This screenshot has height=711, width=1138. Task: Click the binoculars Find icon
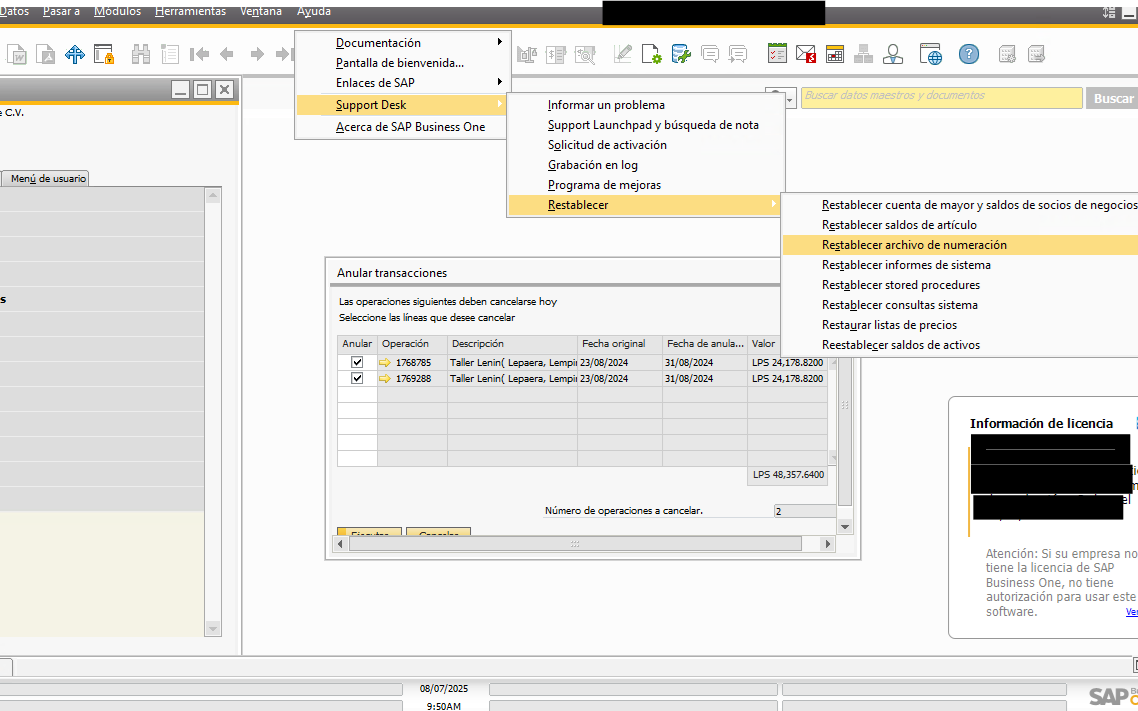141,54
